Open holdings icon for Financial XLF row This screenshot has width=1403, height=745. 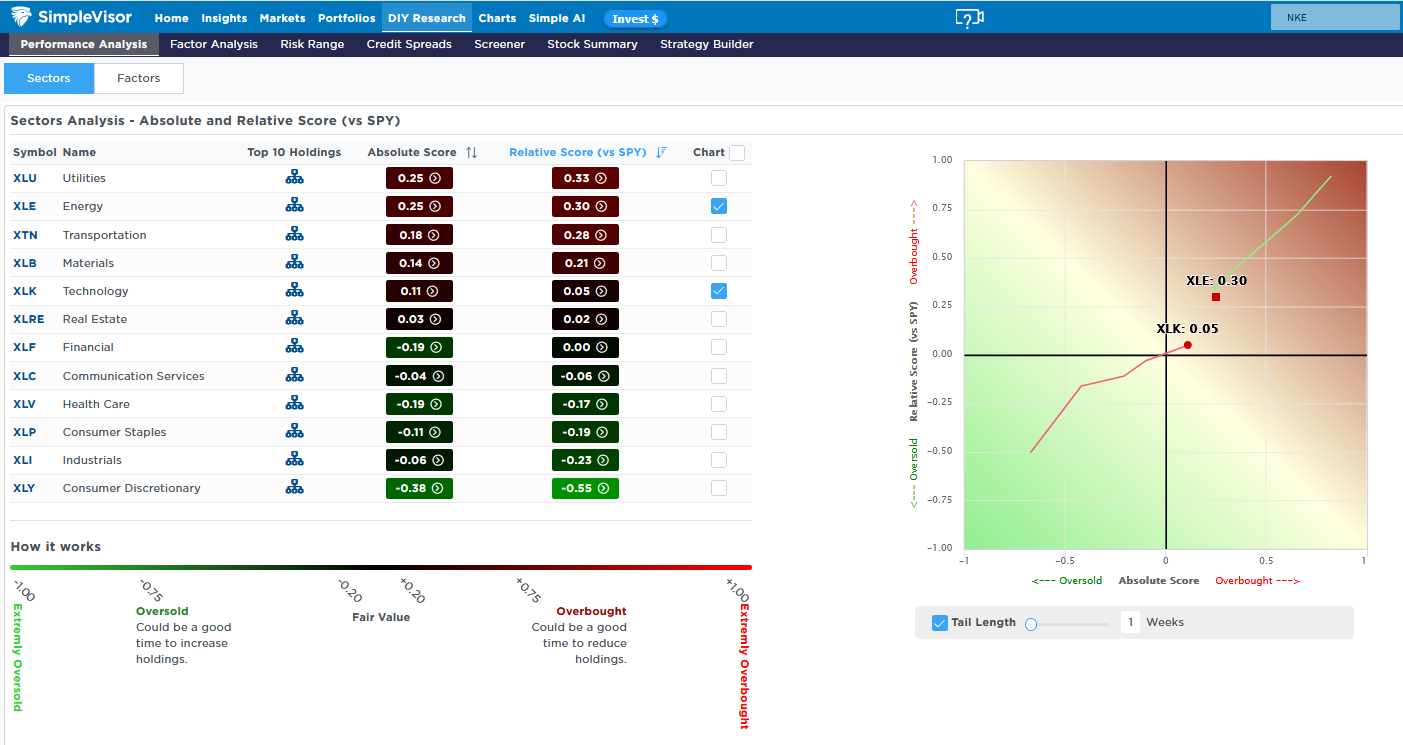294,347
